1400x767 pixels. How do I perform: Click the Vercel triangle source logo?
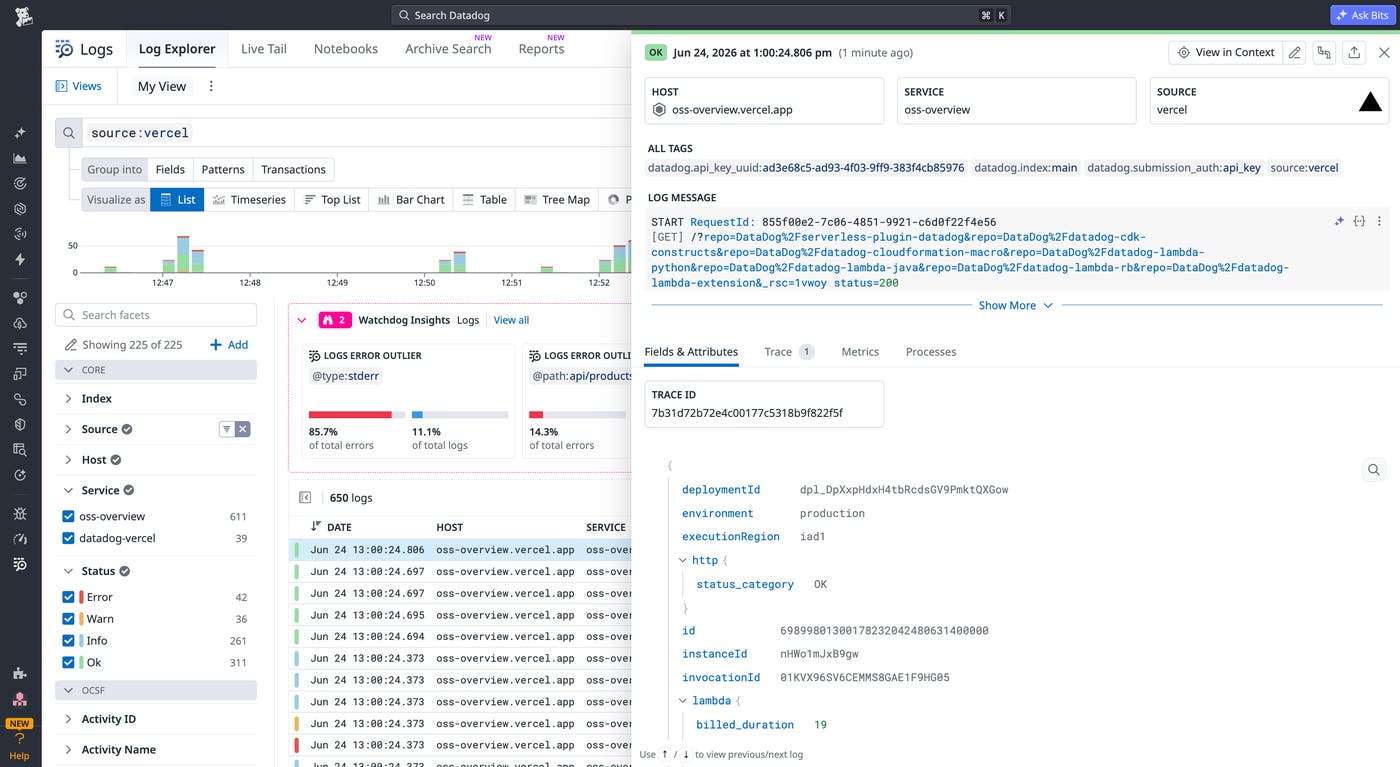[x=1370, y=101]
